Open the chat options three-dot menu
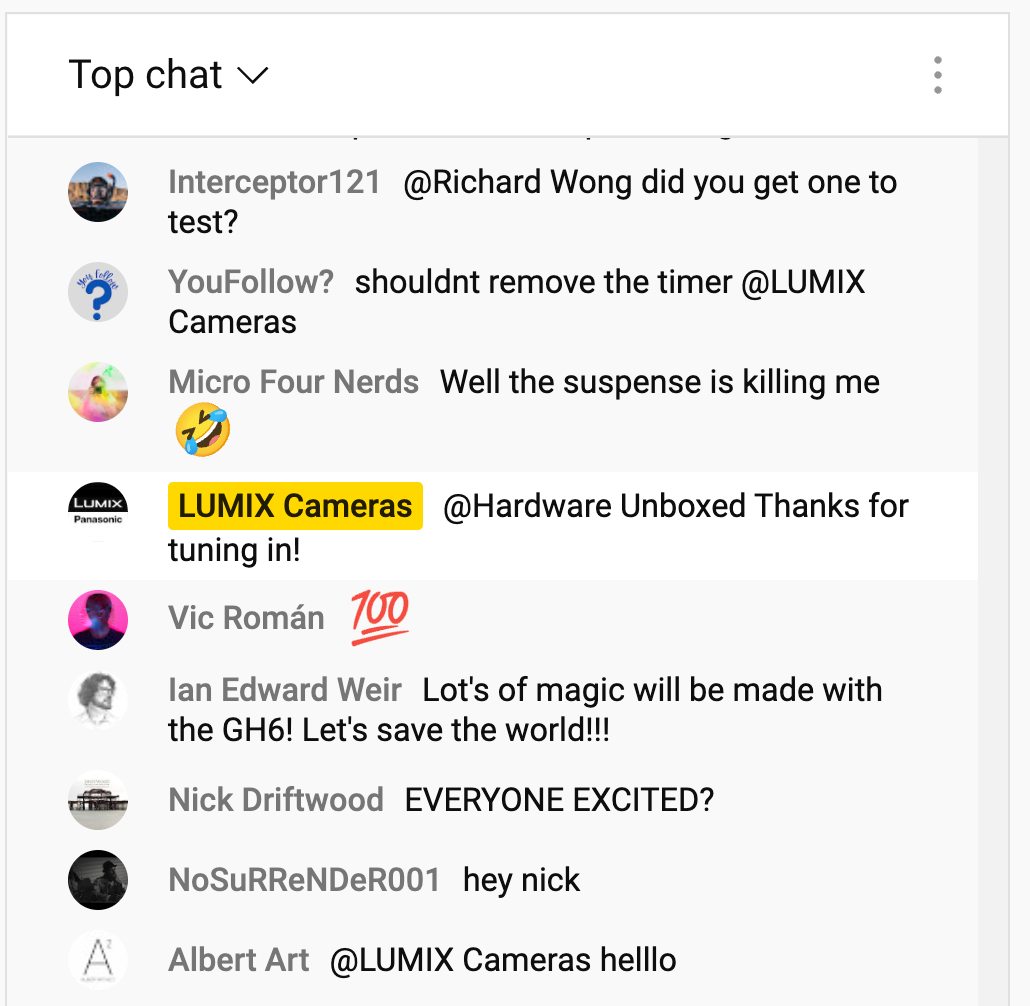This screenshot has height=1006, width=1030. 937,75
